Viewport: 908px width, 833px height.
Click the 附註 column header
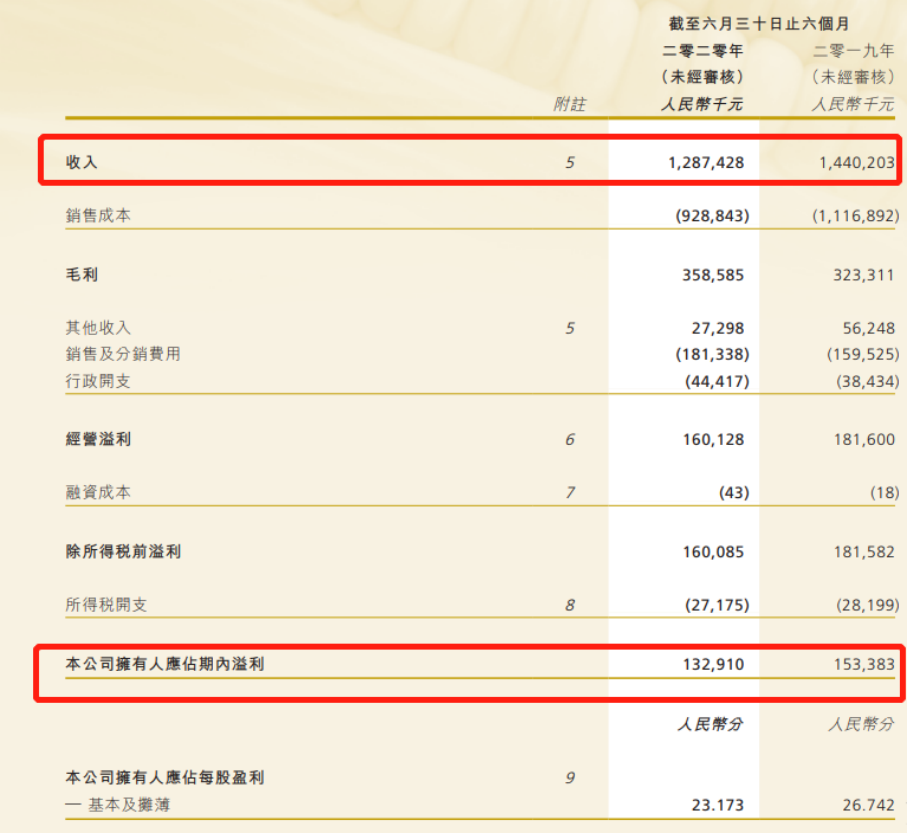[570, 104]
